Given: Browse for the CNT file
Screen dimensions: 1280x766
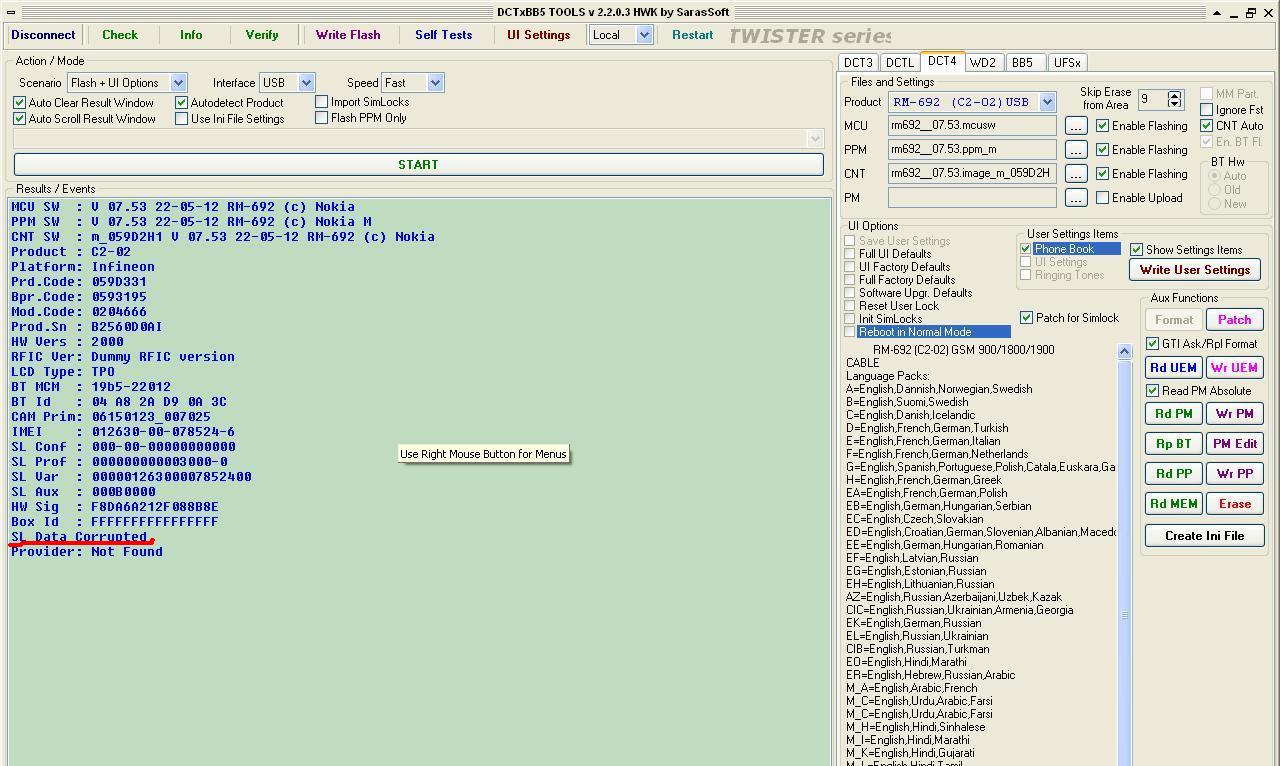Looking at the screenshot, I should pos(1075,174).
